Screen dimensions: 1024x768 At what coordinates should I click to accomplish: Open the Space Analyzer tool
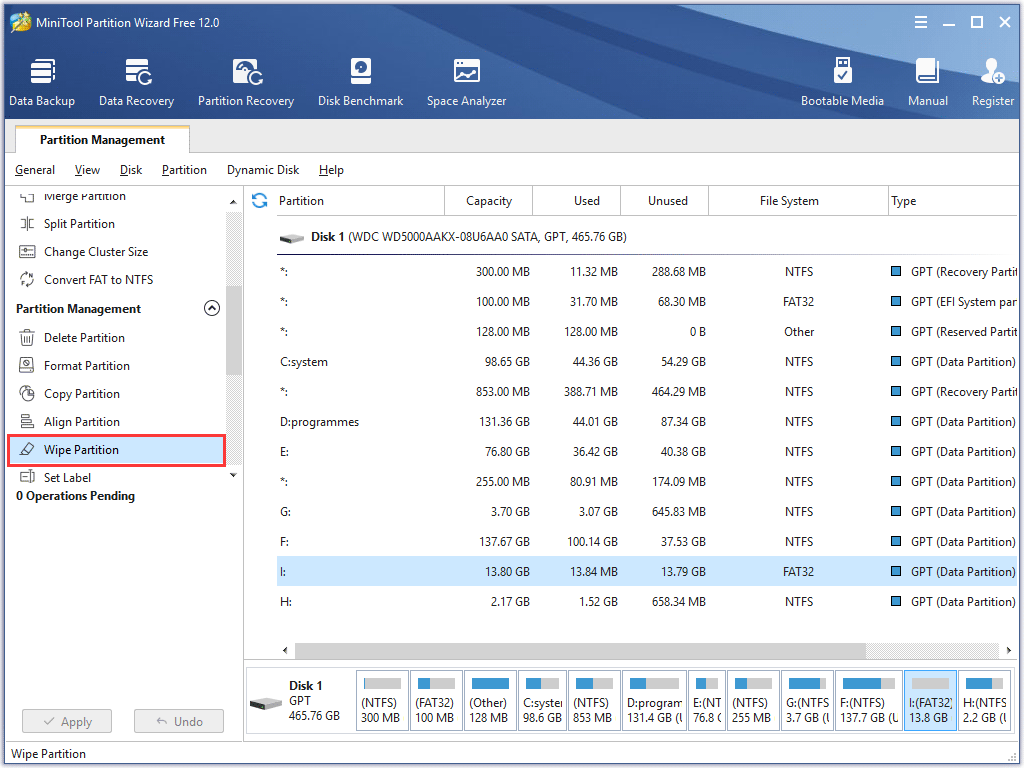[x=466, y=82]
